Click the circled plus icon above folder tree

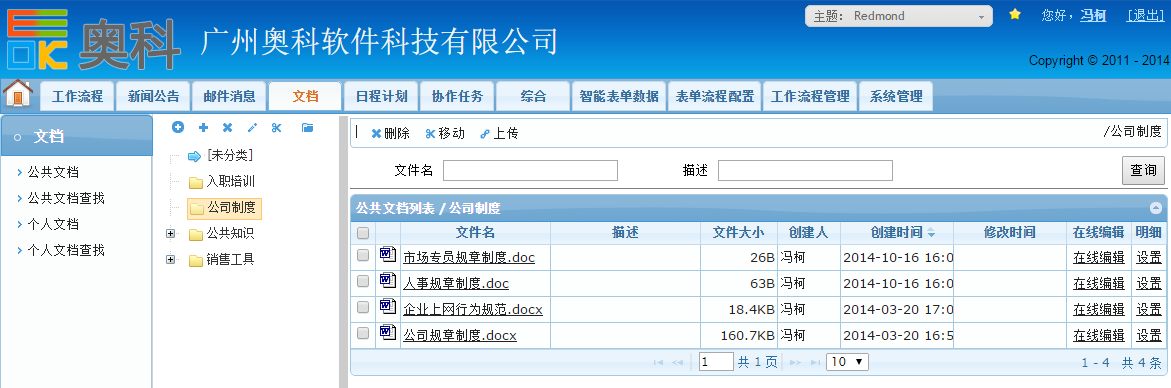[x=178, y=128]
